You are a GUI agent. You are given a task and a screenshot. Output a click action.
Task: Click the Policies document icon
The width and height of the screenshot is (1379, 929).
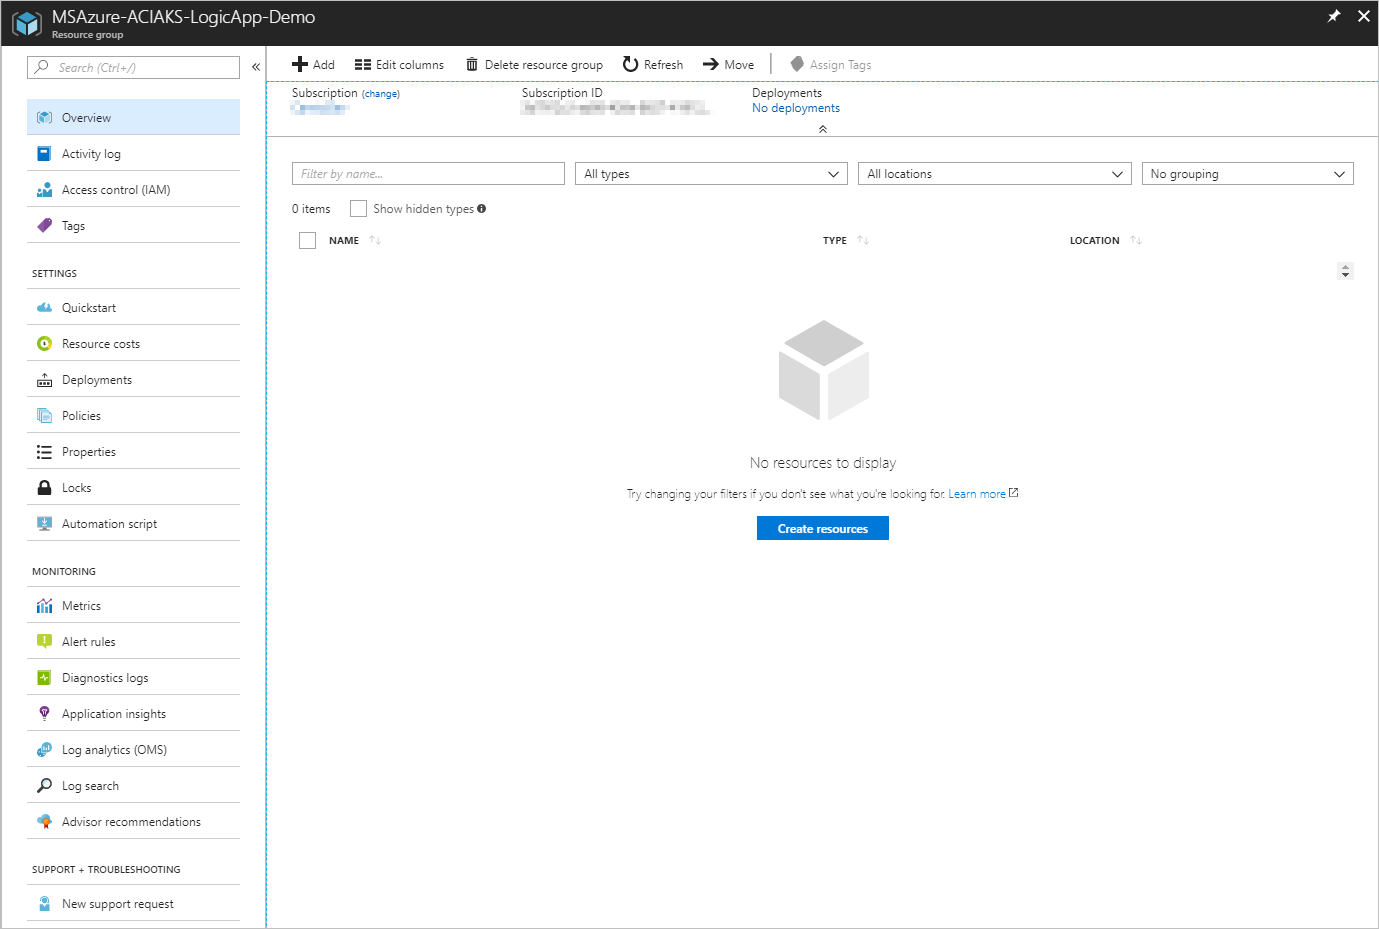point(44,416)
